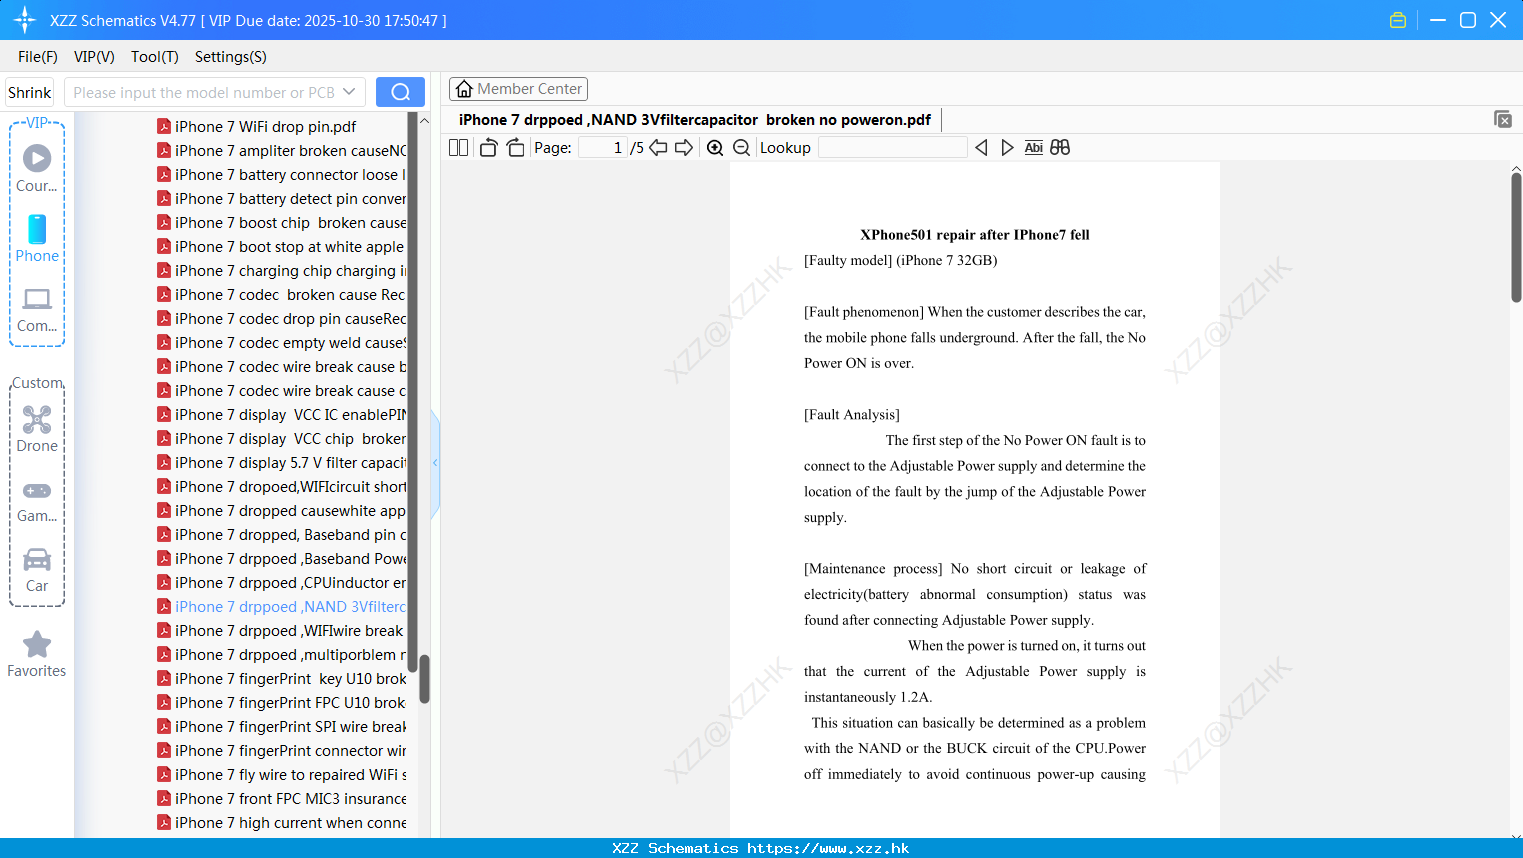Select the Computer category icon

tap(37, 310)
